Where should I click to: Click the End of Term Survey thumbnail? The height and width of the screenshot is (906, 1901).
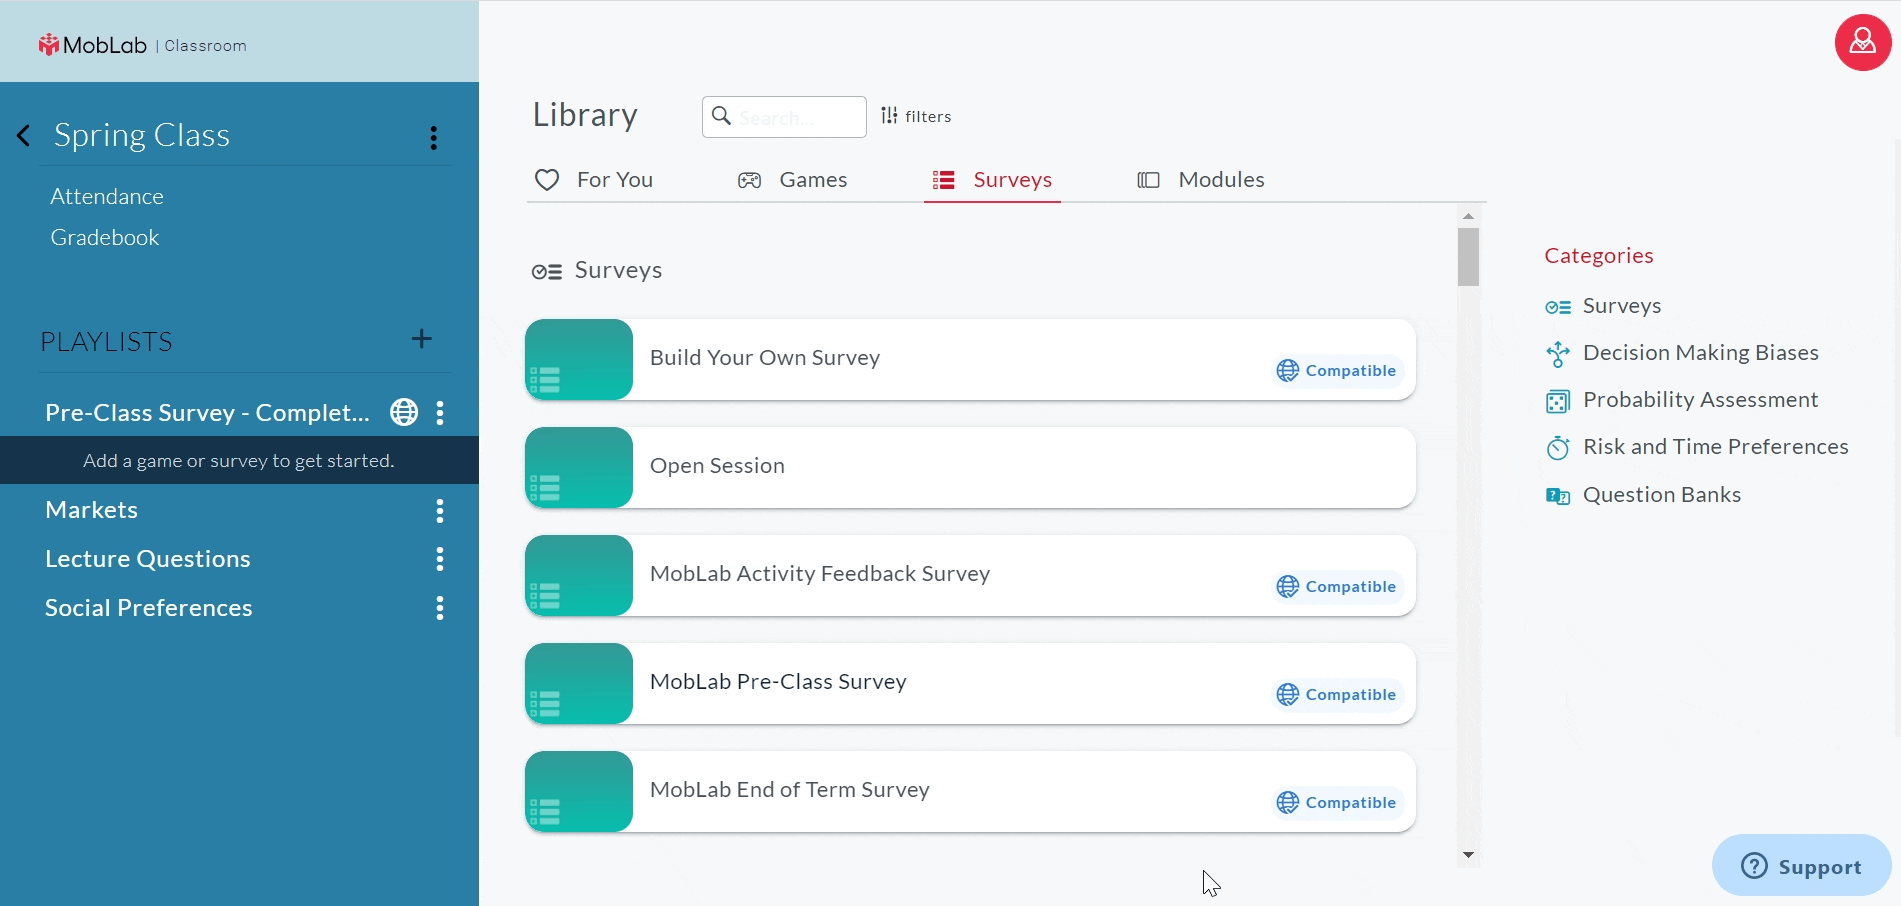pyautogui.click(x=579, y=791)
